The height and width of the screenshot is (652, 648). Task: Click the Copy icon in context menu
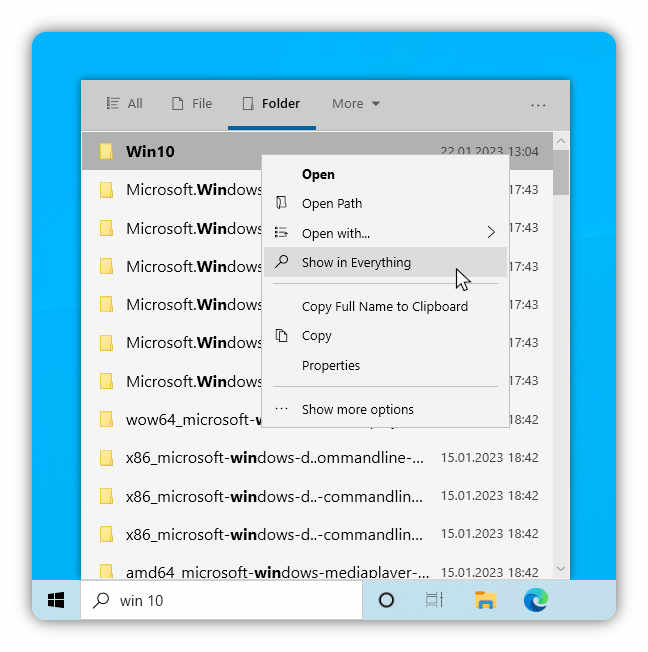coord(282,335)
